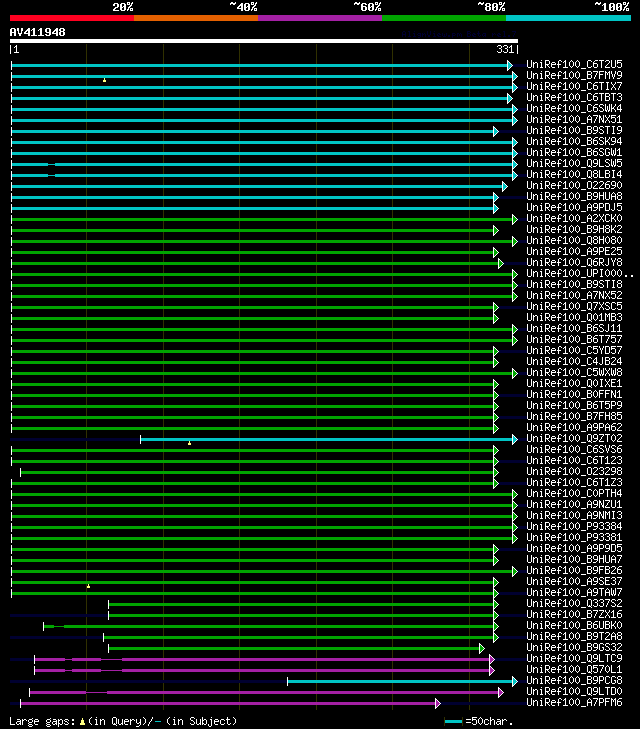Click the UniRef100_P93381 label

tap(574, 537)
